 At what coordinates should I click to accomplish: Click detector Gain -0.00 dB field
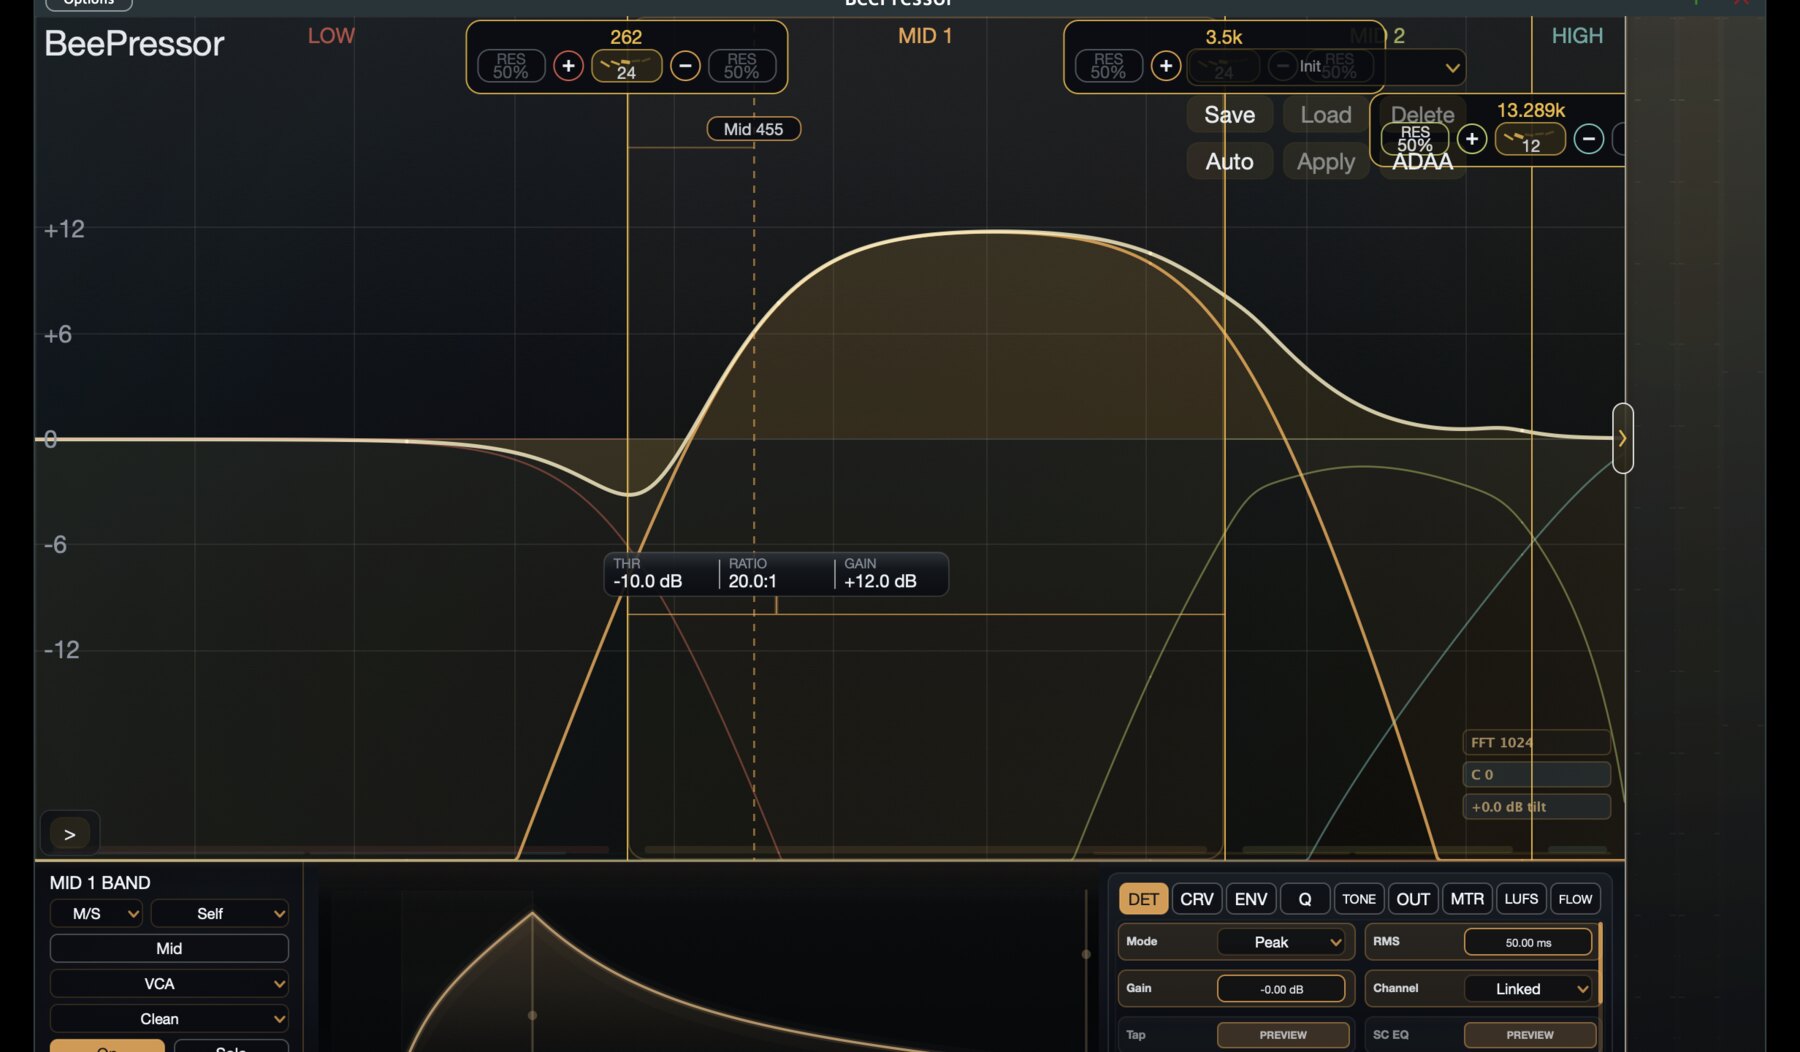[1281, 989]
